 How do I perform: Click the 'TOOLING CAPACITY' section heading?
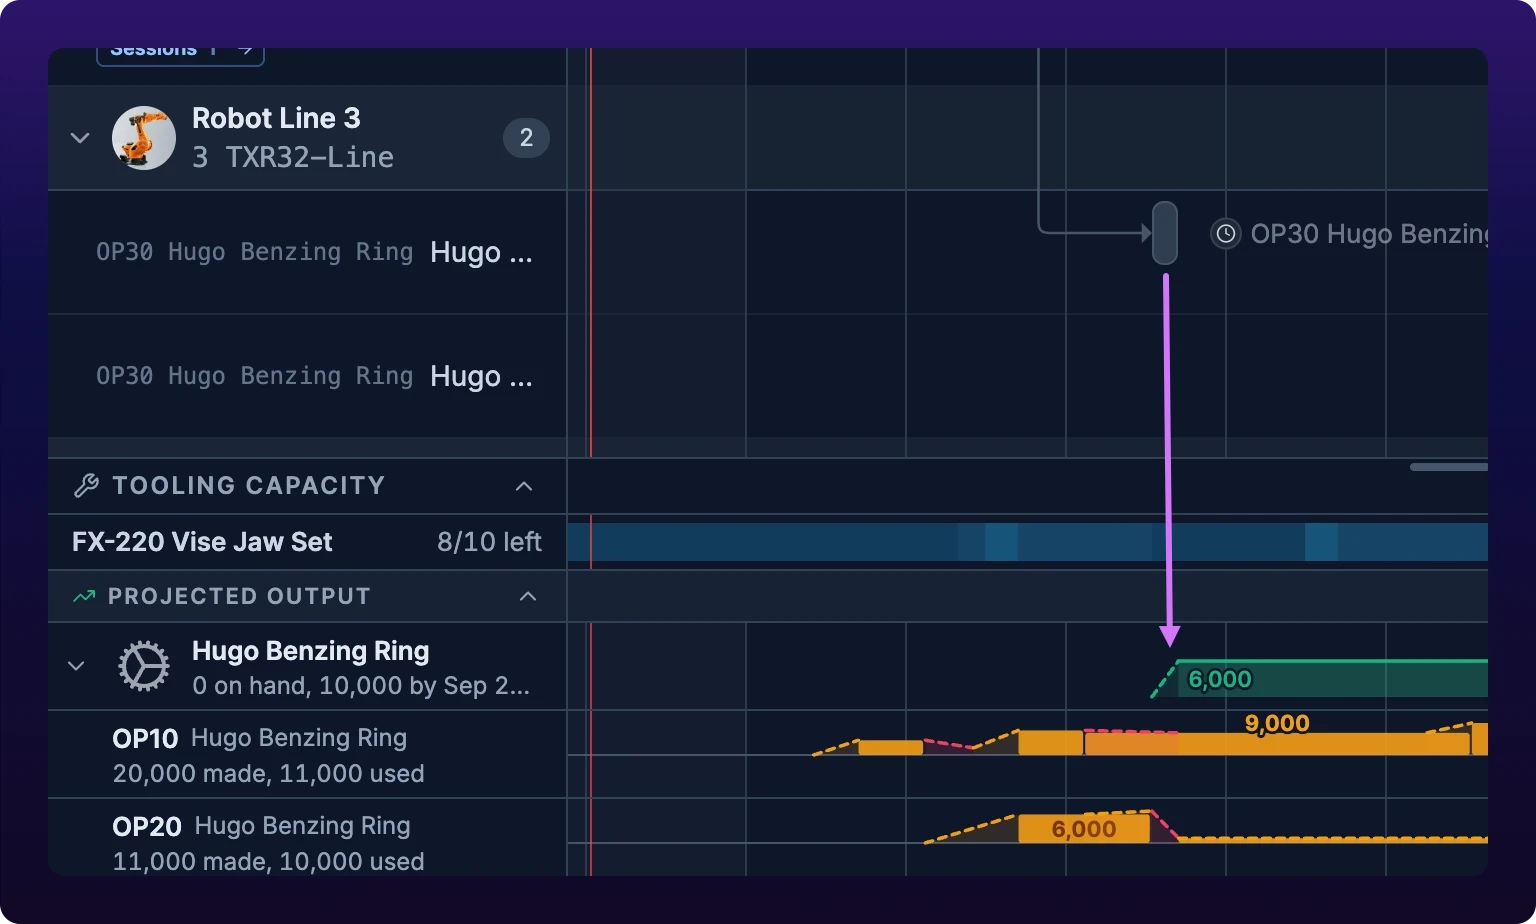tap(249, 486)
